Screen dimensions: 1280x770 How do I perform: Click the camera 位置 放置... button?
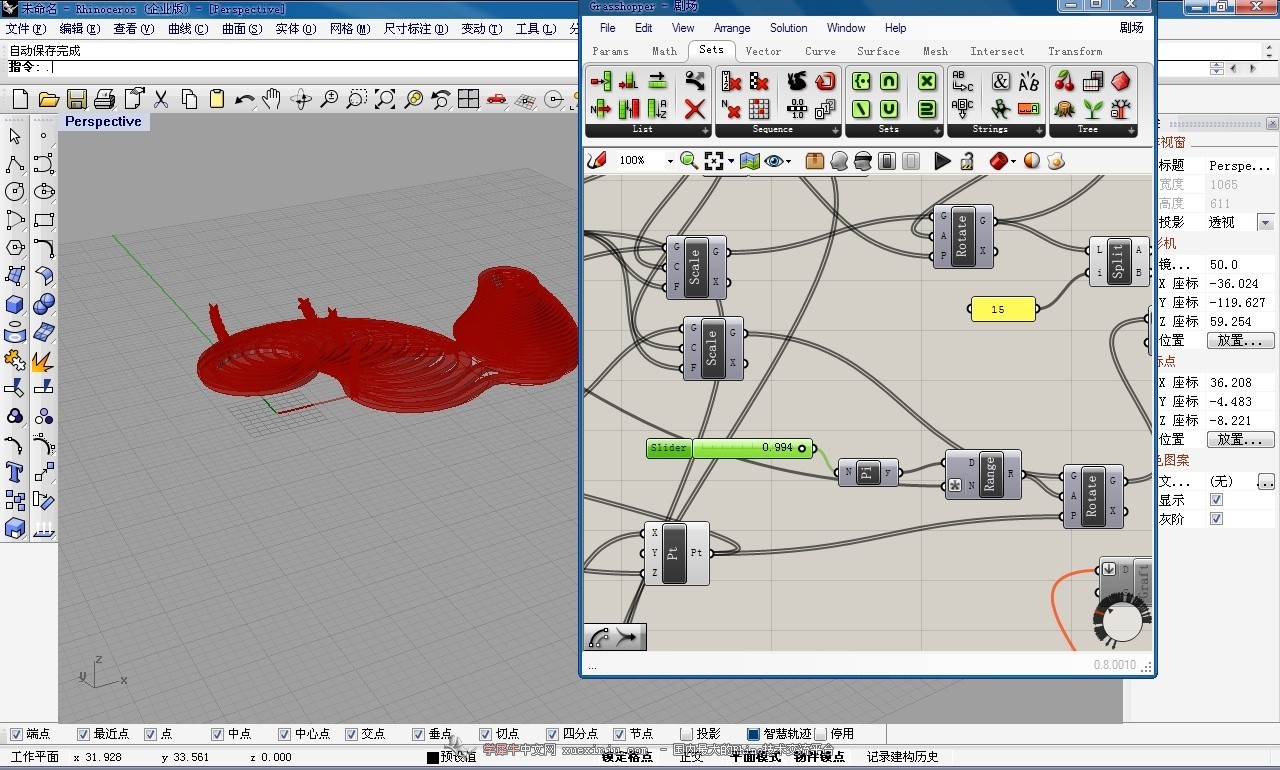pos(1240,341)
